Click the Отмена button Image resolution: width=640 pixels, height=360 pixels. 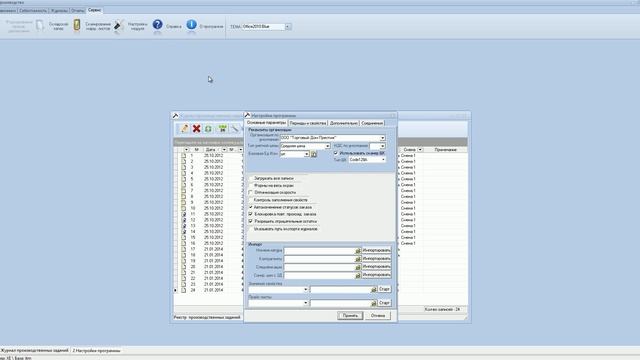tap(378, 316)
